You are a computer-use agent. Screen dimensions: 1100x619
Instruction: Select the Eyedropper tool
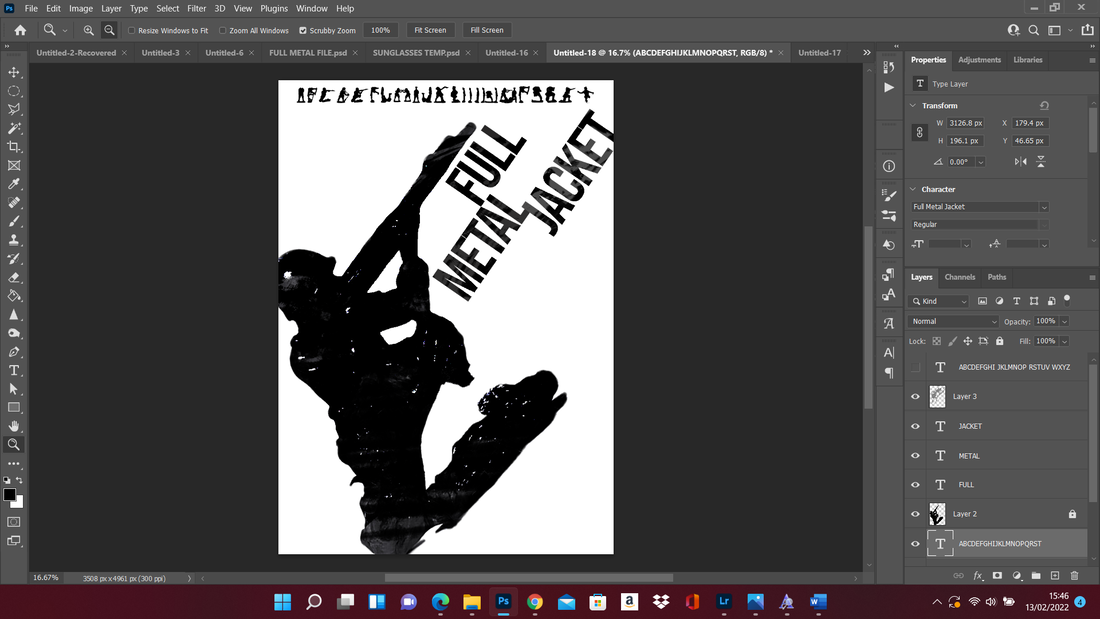14,184
